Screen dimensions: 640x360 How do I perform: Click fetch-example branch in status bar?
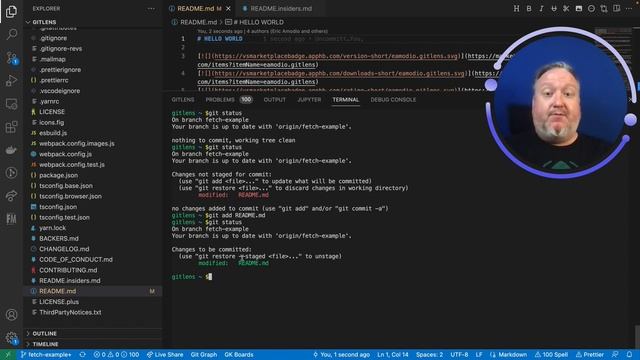[46, 355]
